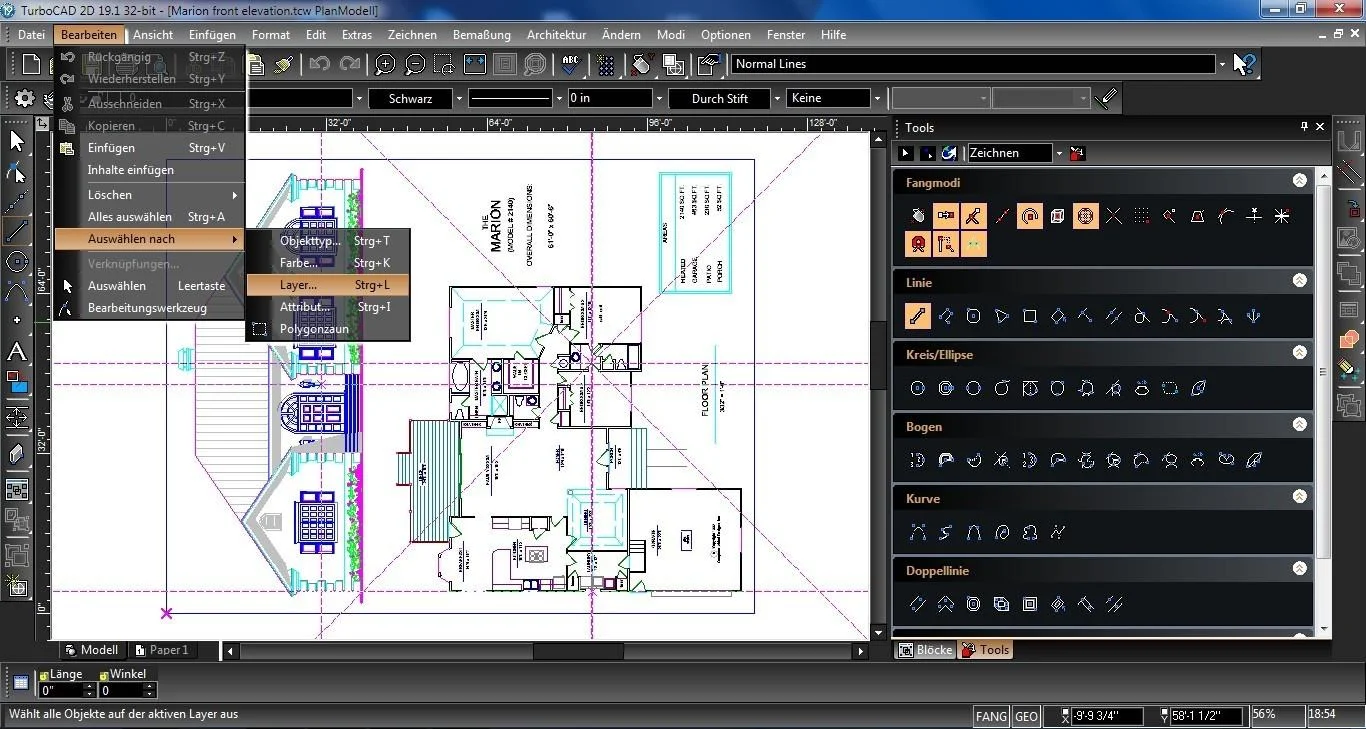Toggle the FANG snap mode in the statusbar
This screenshot has height=729, width=1366.
coord(990,716)
